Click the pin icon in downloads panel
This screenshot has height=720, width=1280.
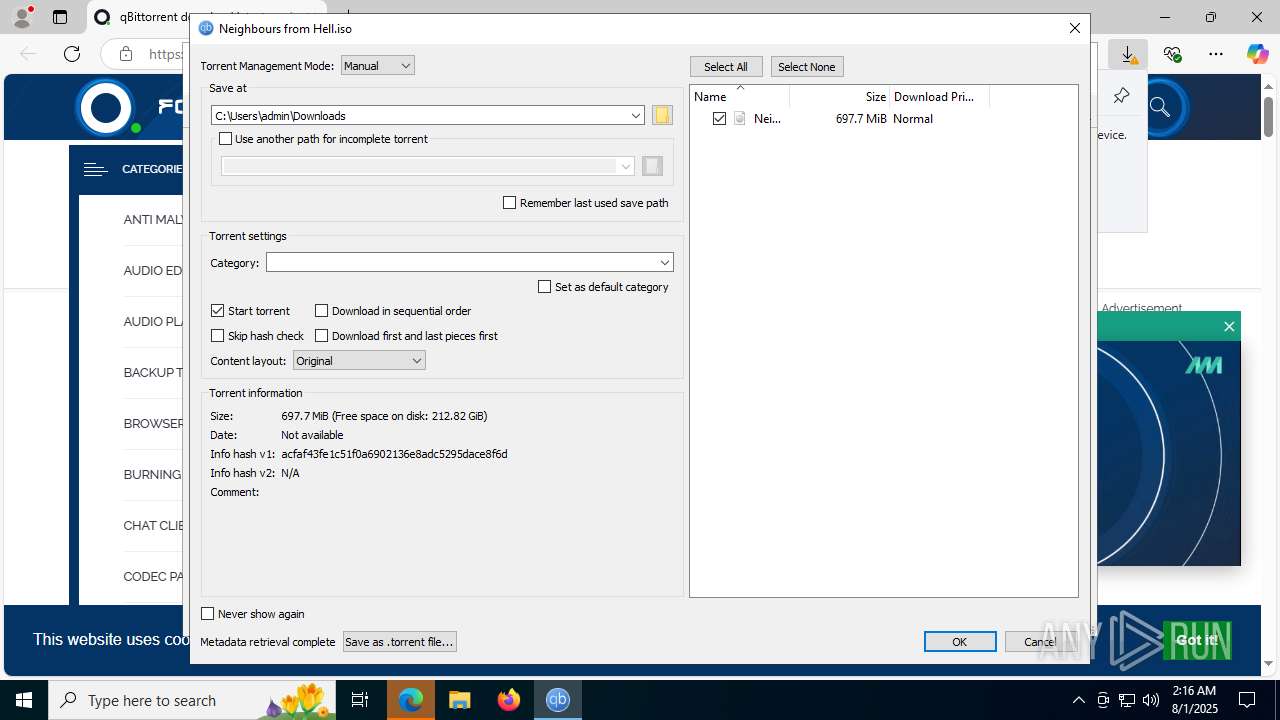click(1121, 96)
